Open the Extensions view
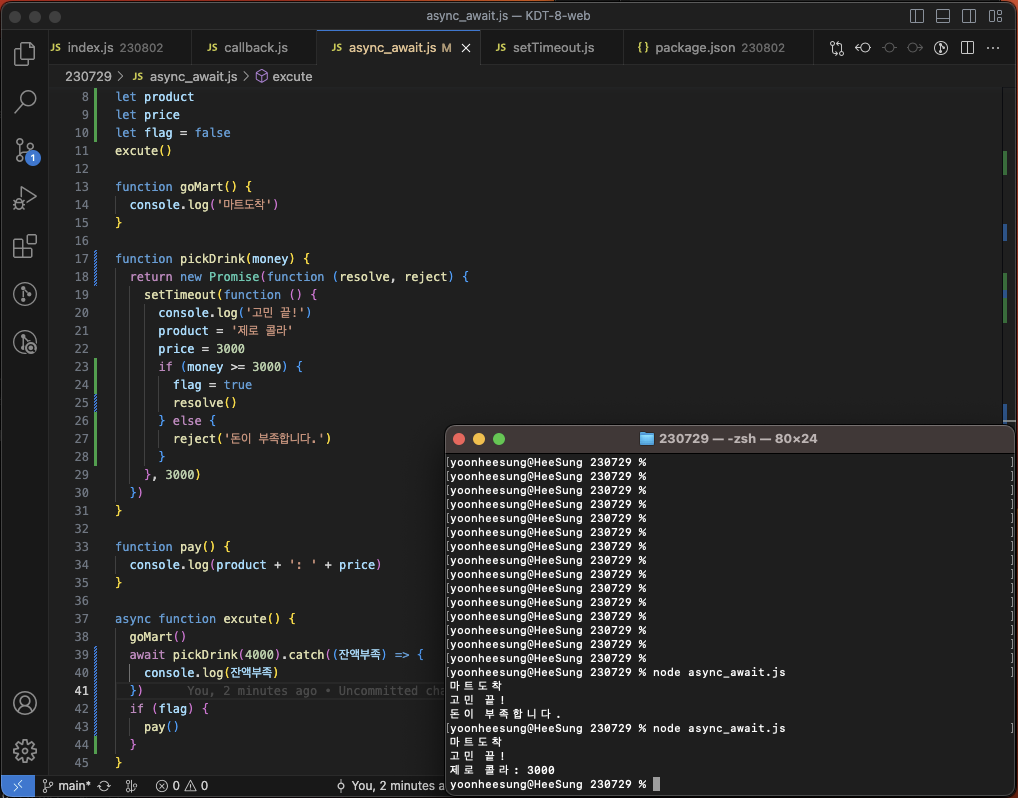 pyautogui.click(x=25, y=246)
